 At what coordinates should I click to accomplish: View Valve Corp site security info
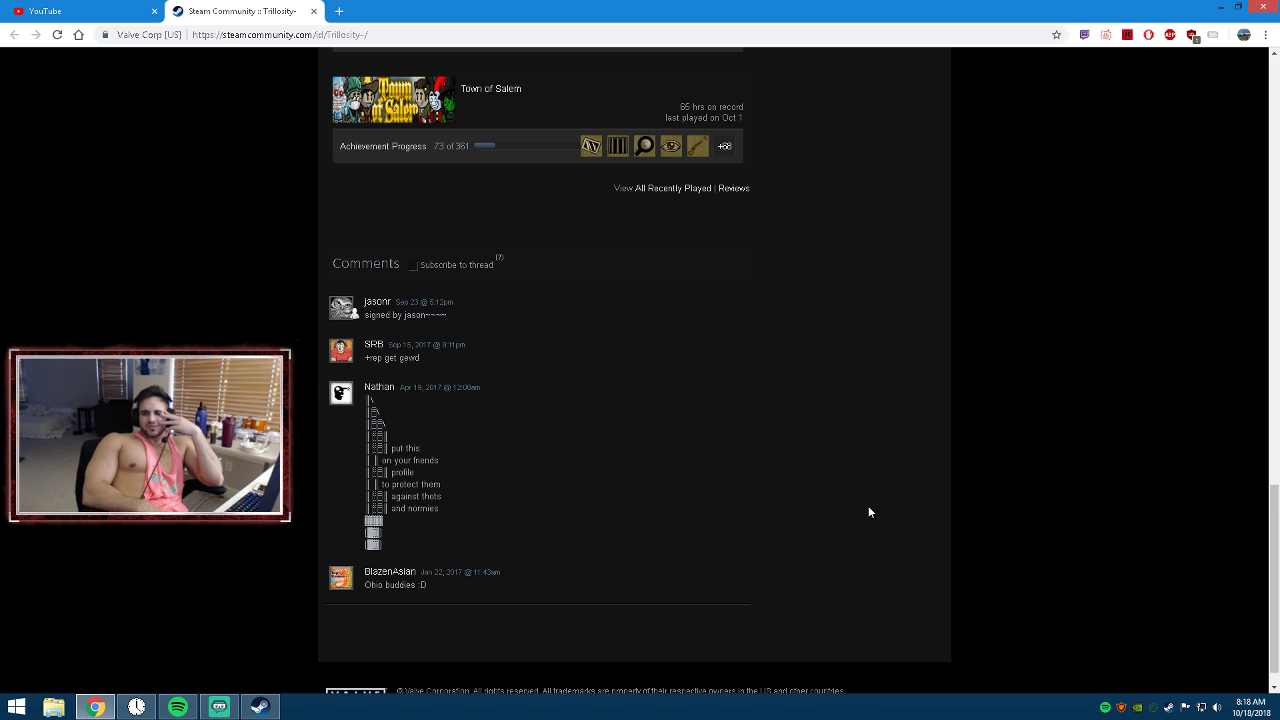point(142,34)
